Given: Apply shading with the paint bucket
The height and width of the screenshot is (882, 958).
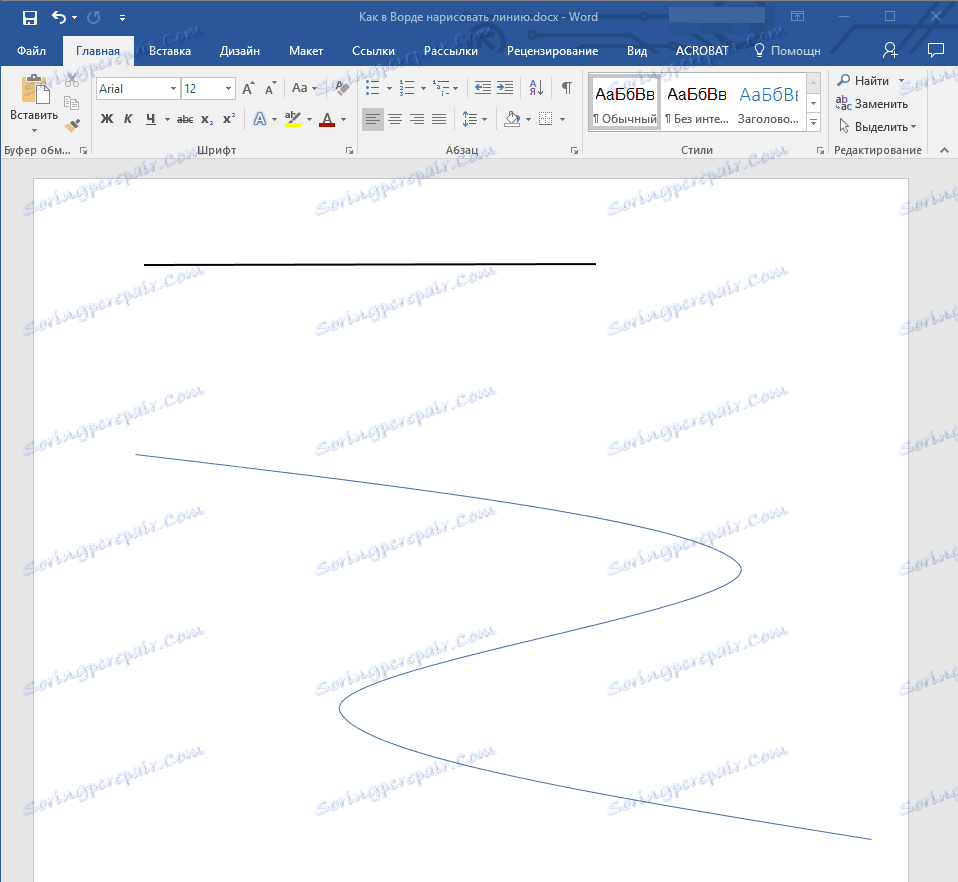Looking at the screenshot, I should 512,119.
